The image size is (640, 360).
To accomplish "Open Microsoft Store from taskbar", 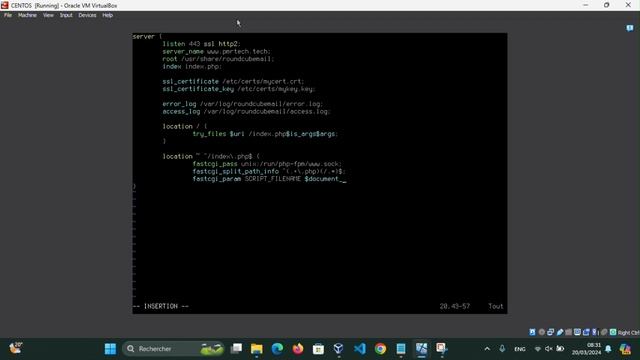I will (318, 349).
